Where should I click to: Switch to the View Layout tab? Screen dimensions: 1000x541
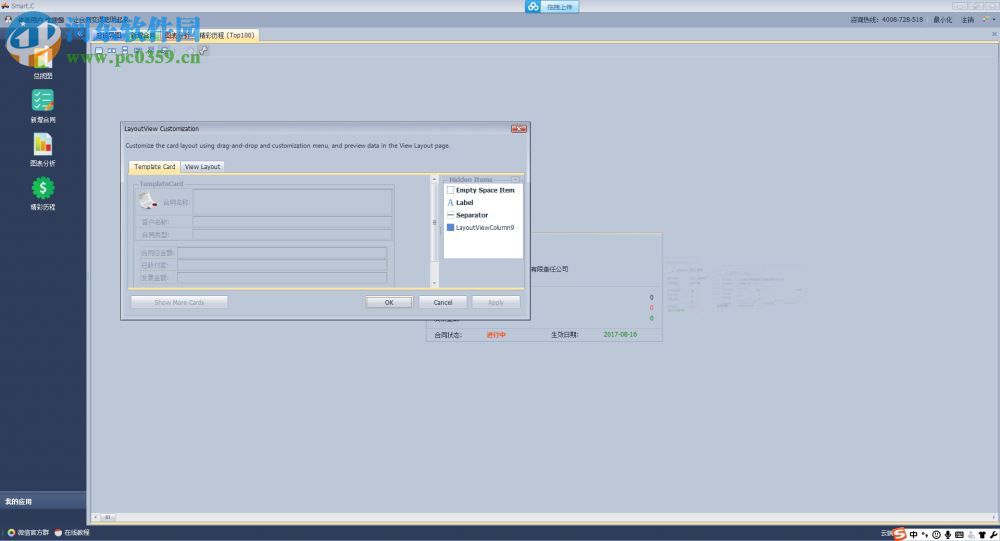pos(202,167)
